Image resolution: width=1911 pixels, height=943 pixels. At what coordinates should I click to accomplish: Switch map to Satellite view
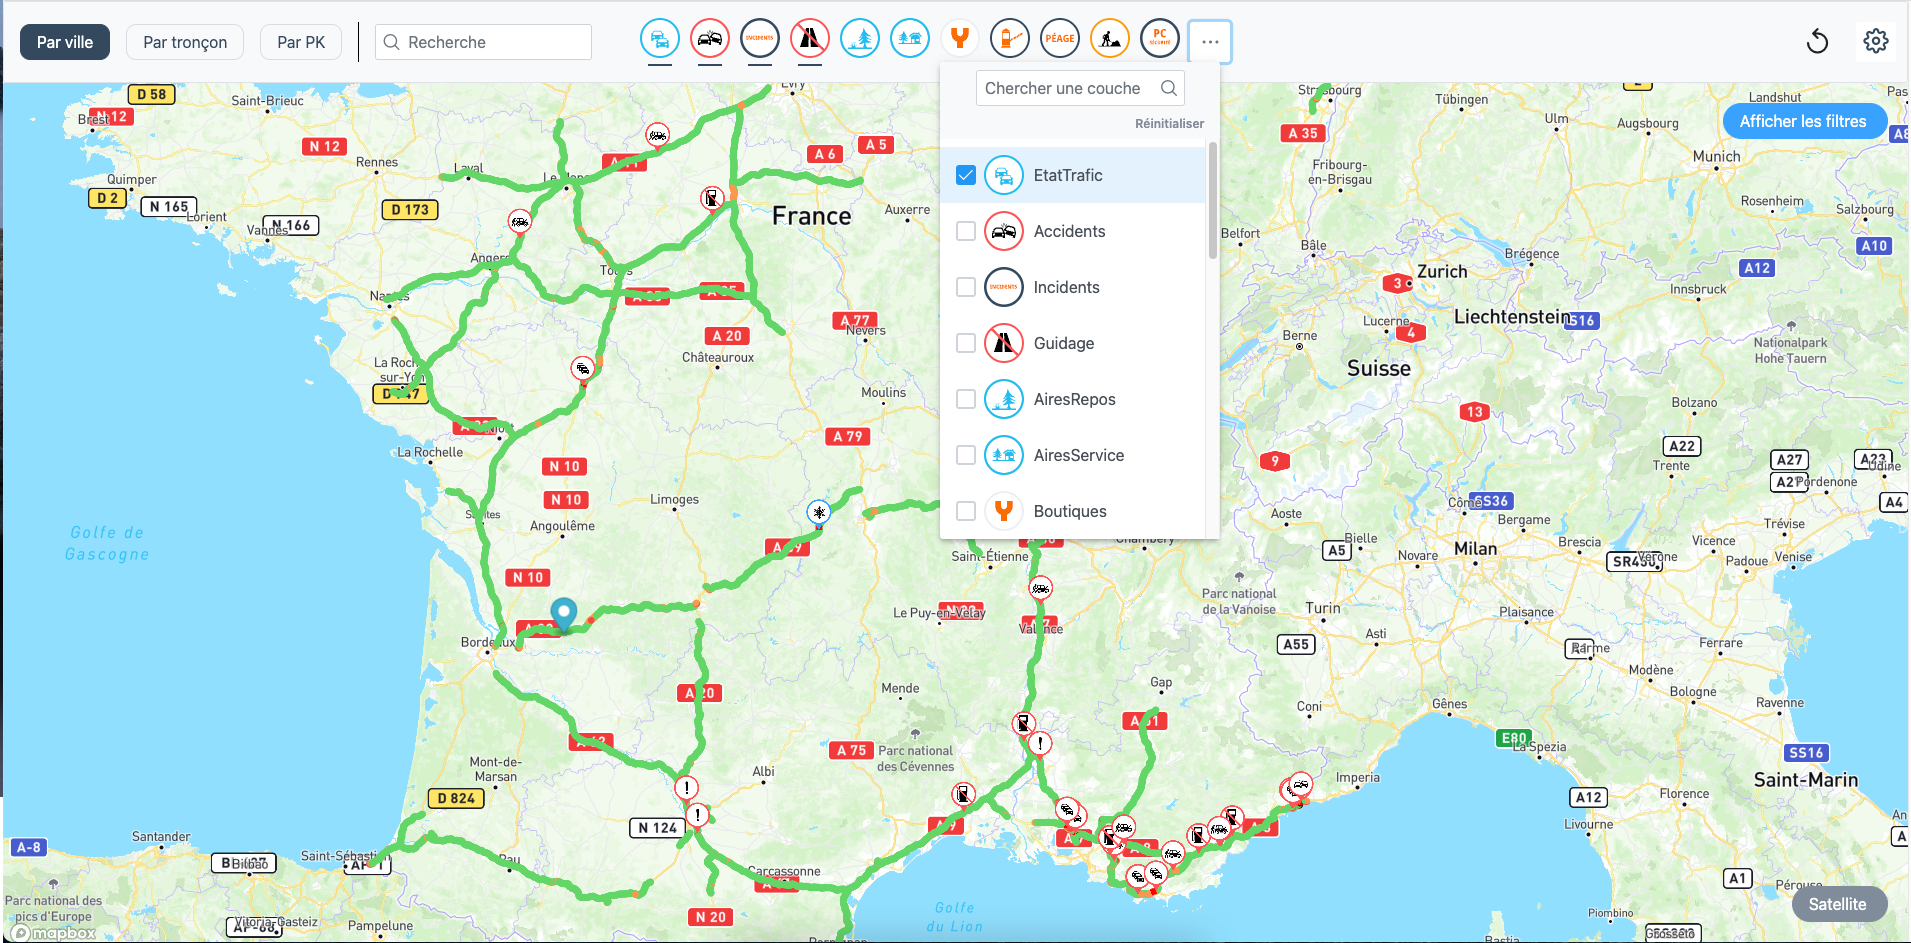tap(1837, 904)
